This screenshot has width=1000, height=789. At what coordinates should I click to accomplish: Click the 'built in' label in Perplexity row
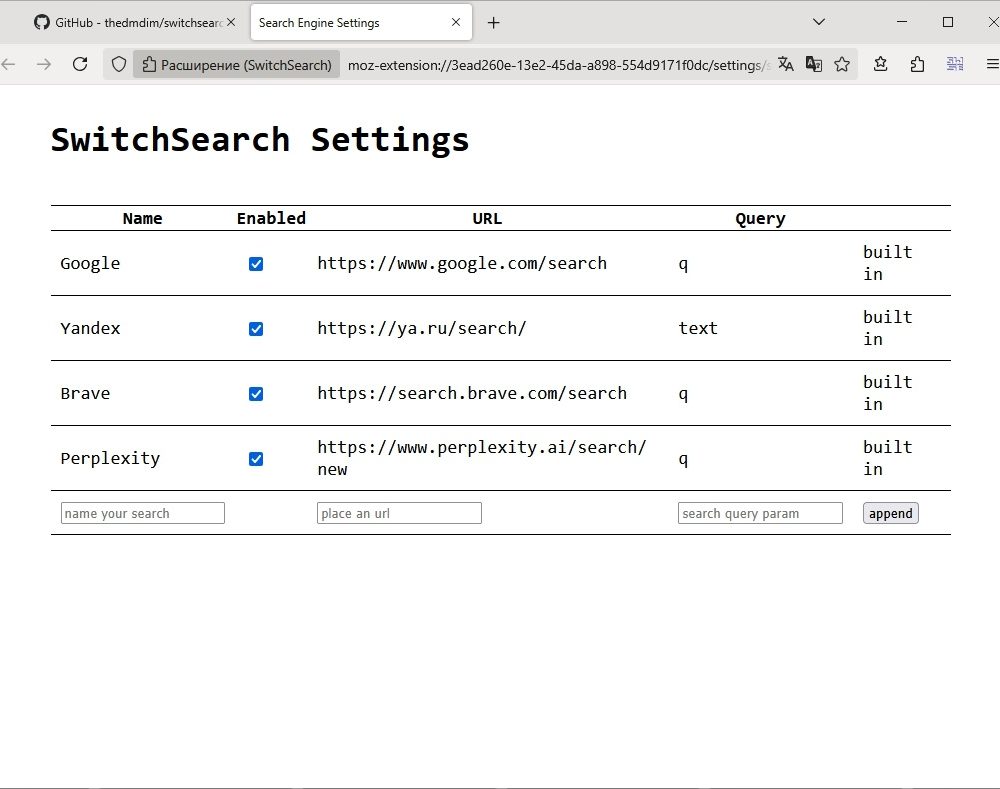pos(888,459)
